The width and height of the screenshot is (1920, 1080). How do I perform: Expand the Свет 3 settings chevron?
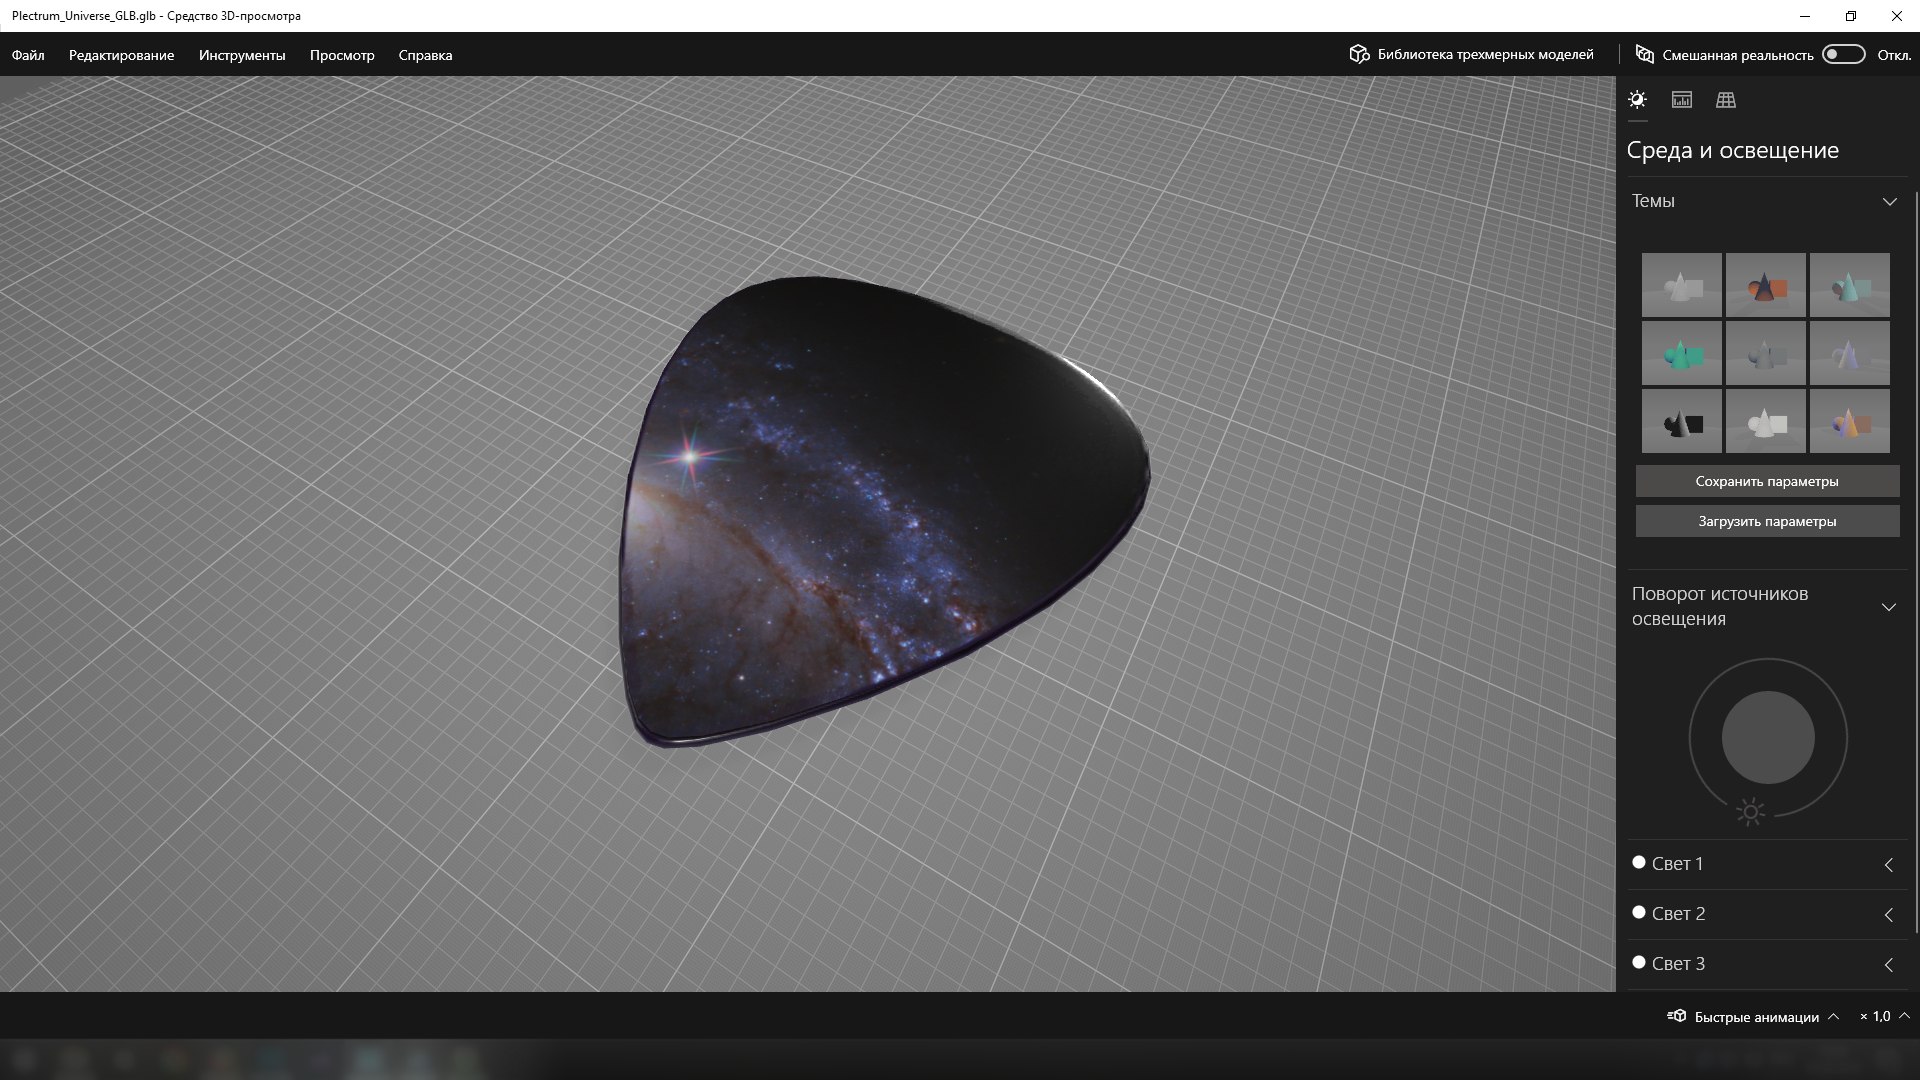1889,965
